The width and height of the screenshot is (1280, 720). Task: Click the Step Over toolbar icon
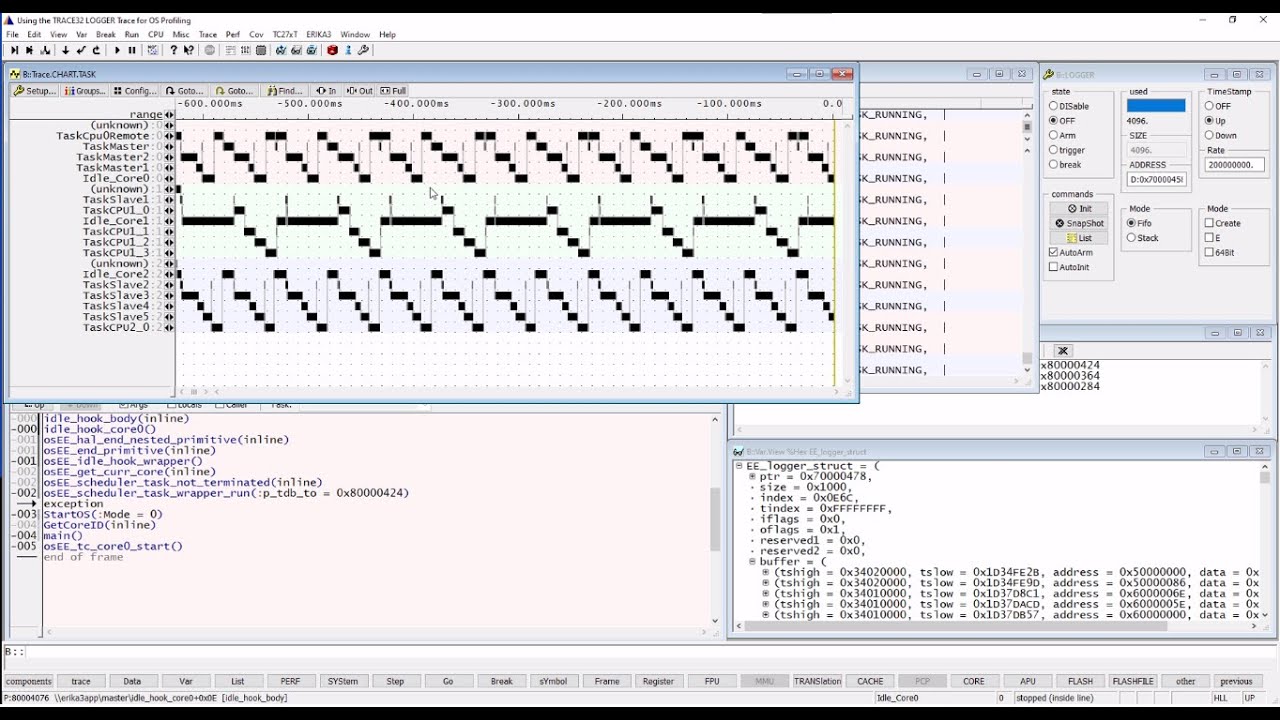(x=29, y=50)
